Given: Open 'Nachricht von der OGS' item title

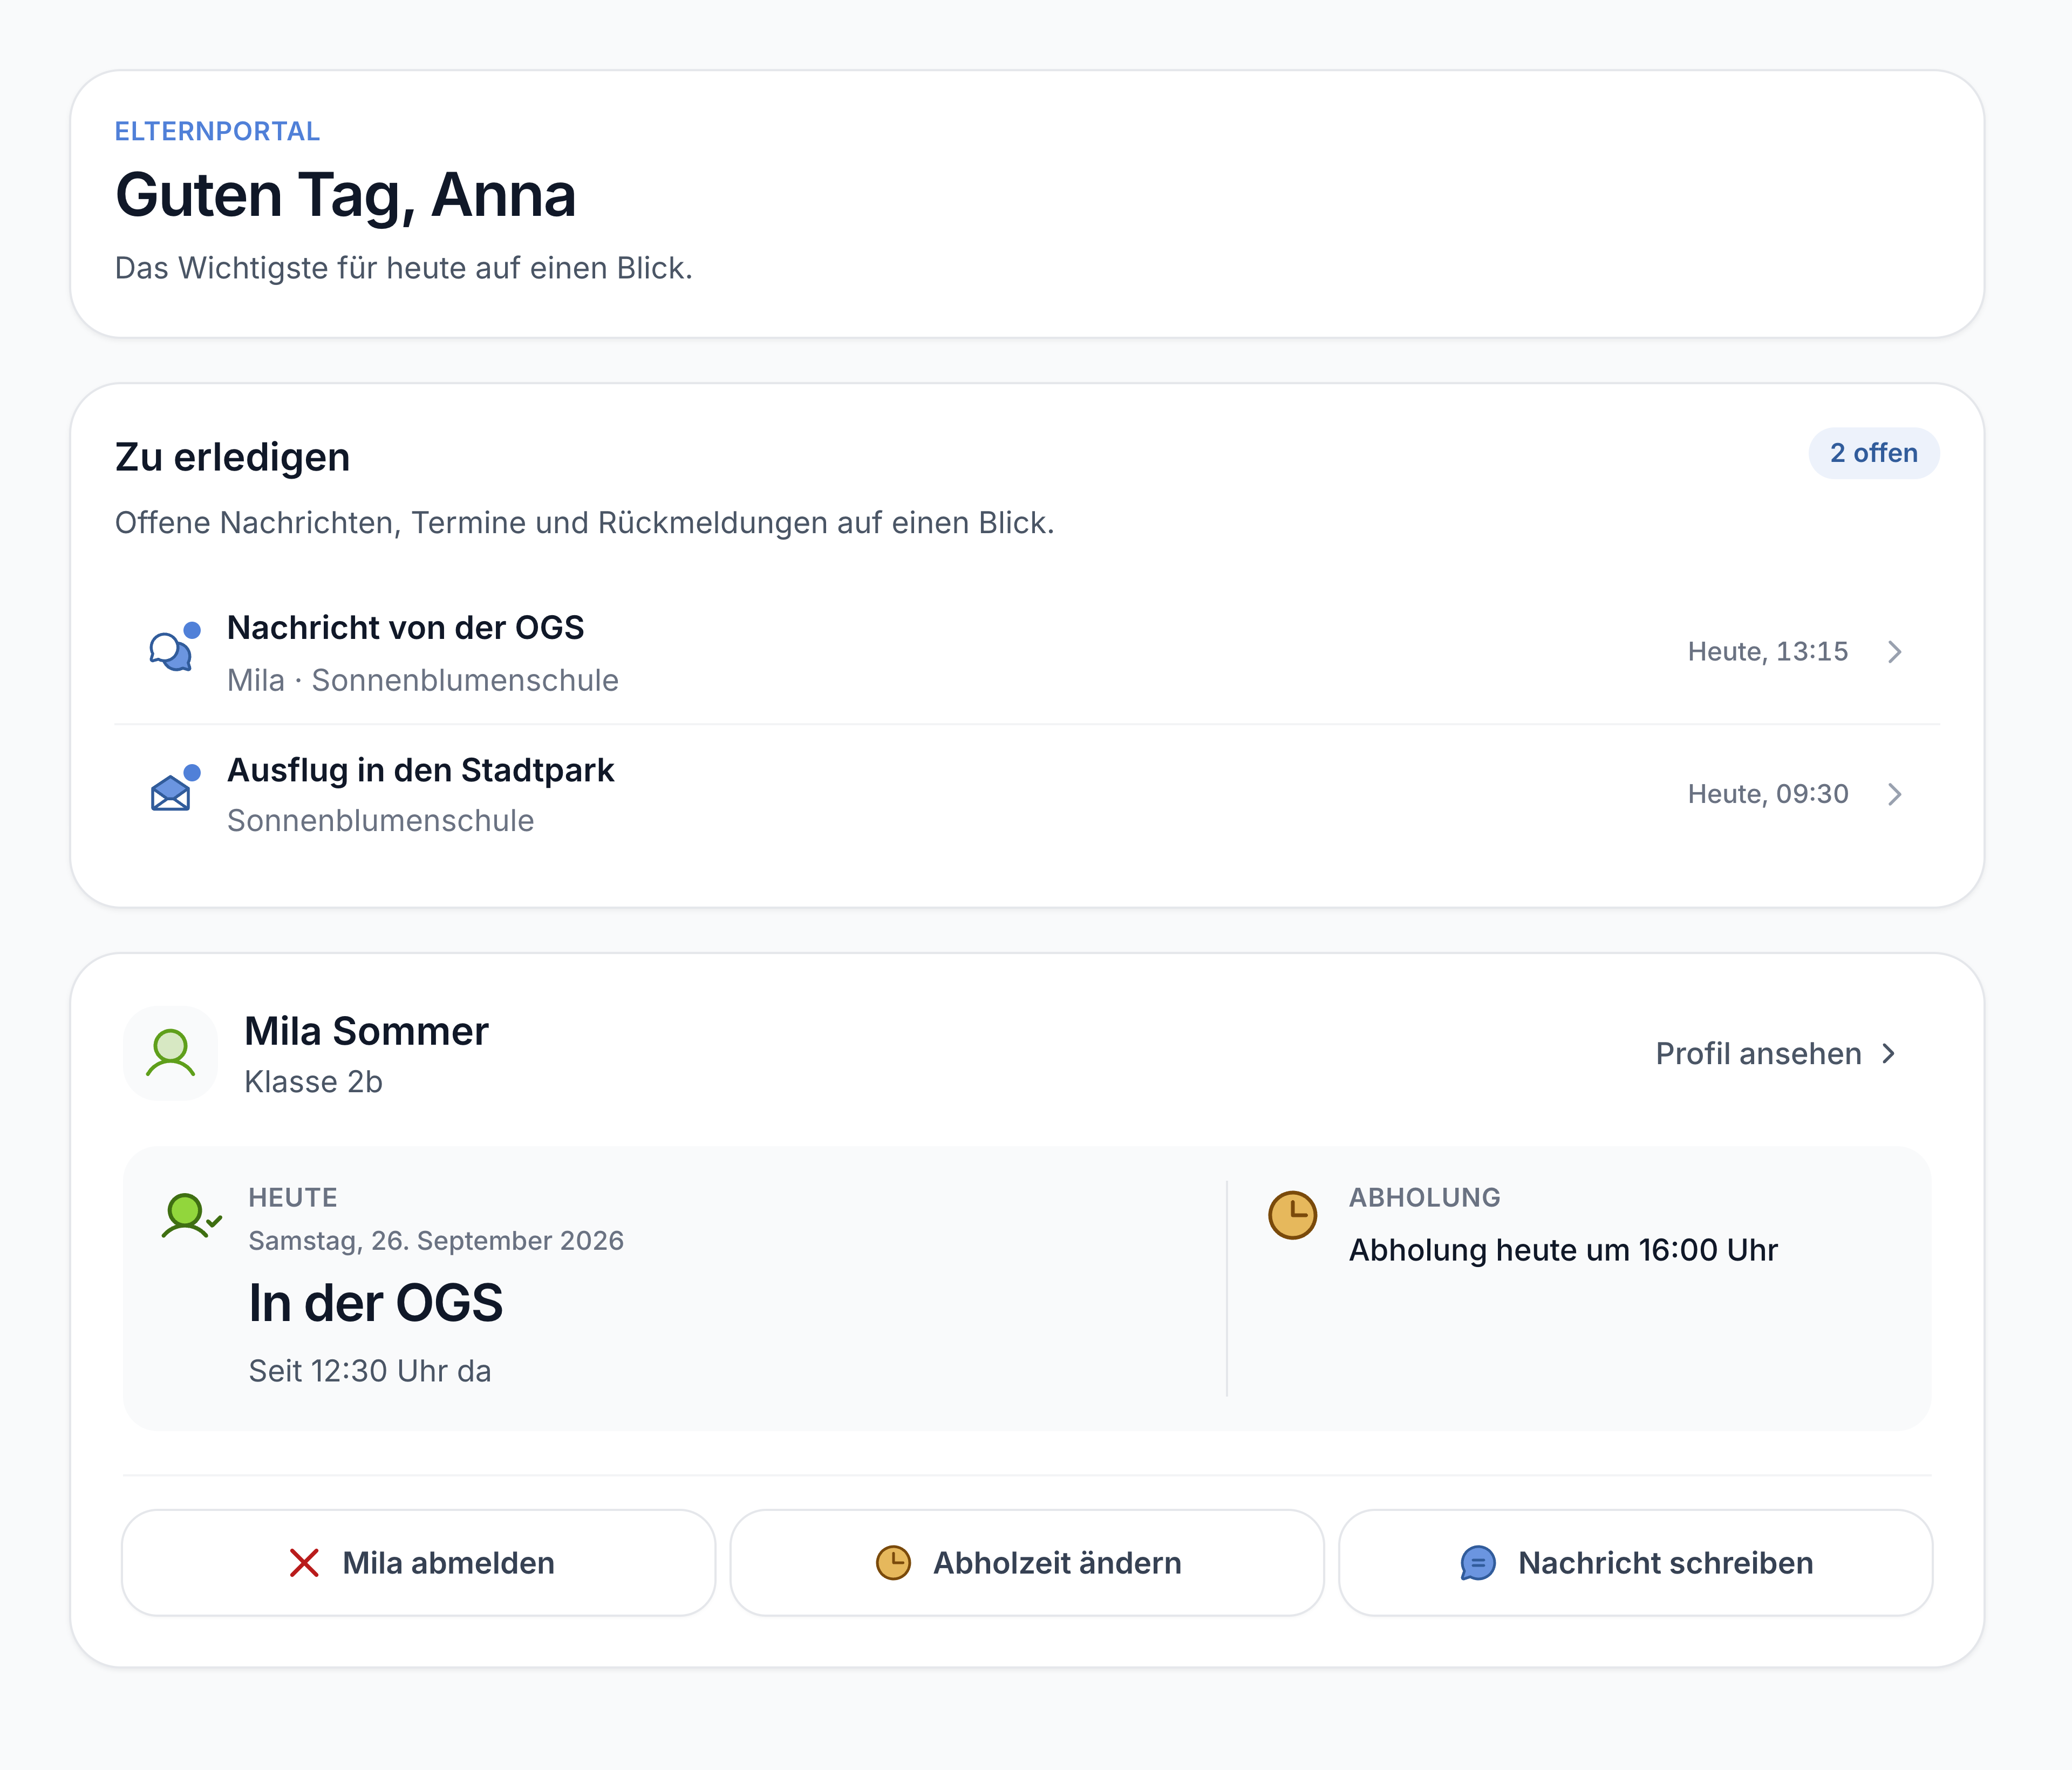Looking at the screenshot, I should [x=405, y=627].
